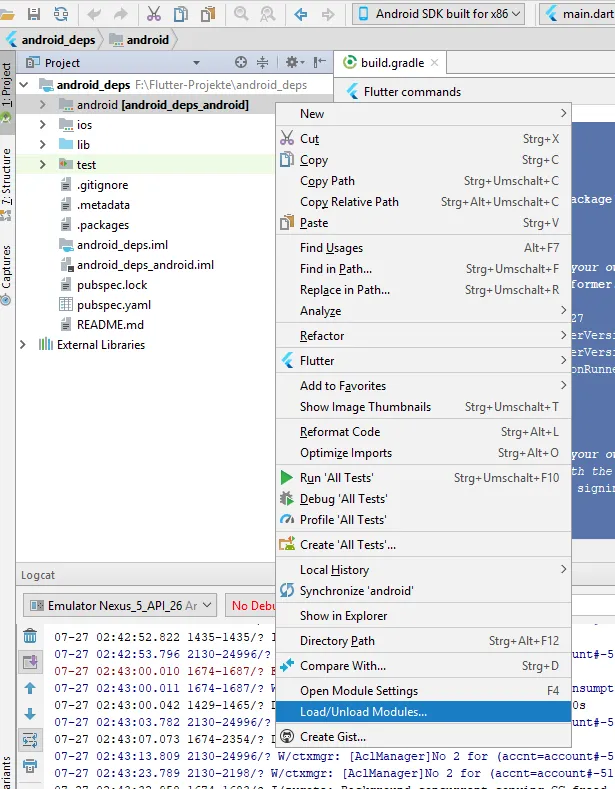Click the Collapse All icon in Project panel
Viewport: 615px width, 789px height.
pyautogui.click(x=262, y=62)
